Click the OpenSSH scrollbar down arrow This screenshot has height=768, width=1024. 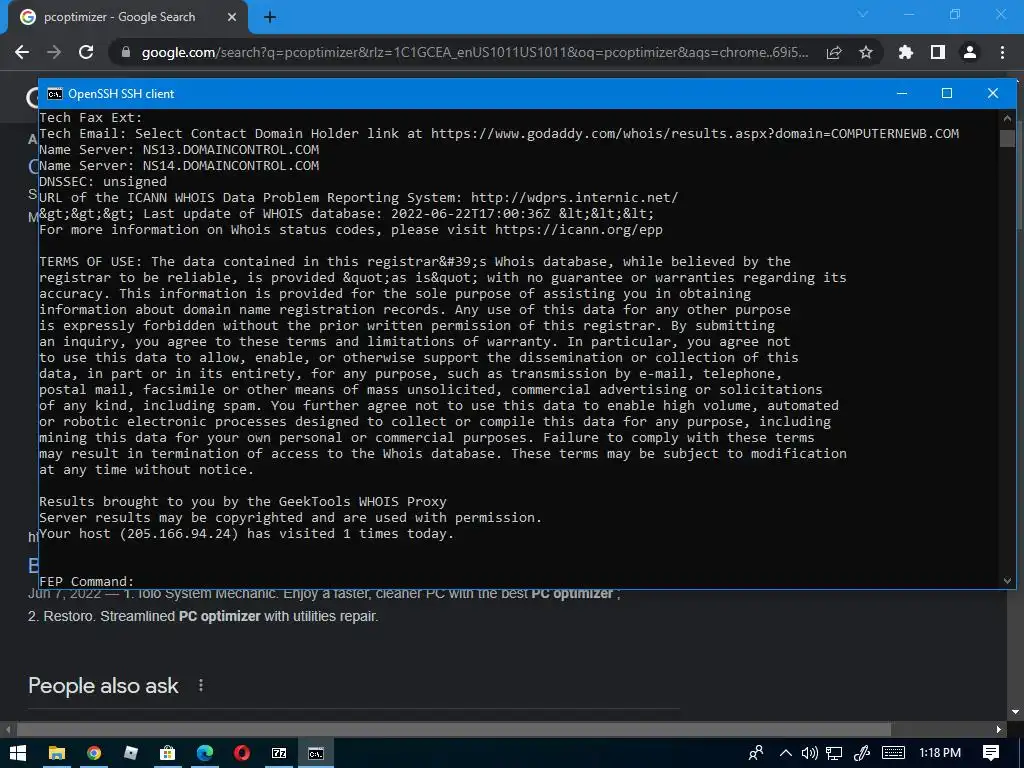click(x=1007, y=581)
